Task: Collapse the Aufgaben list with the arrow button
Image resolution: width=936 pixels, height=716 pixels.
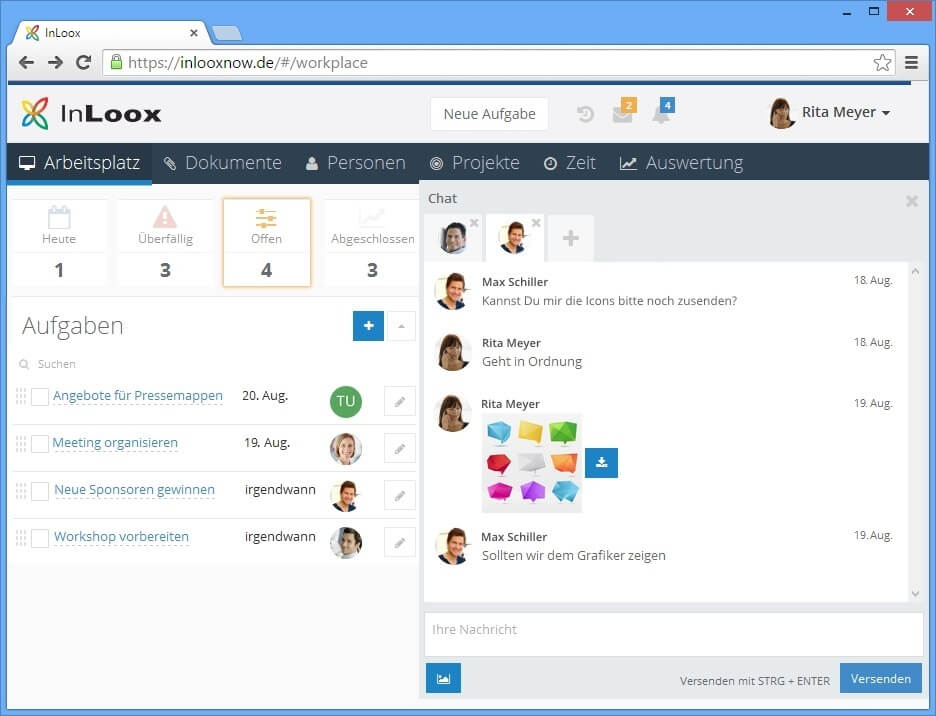Action: click(400, 326)
